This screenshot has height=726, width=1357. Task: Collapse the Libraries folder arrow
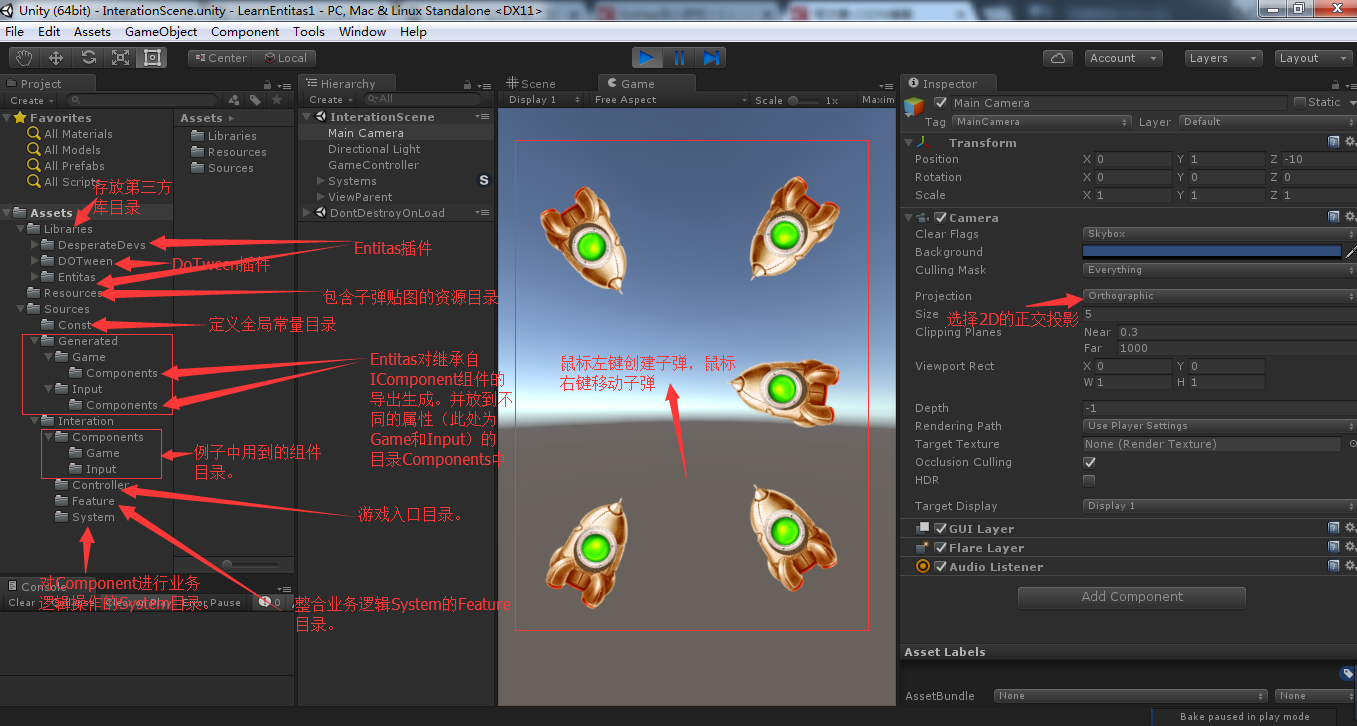coord(21,229)
